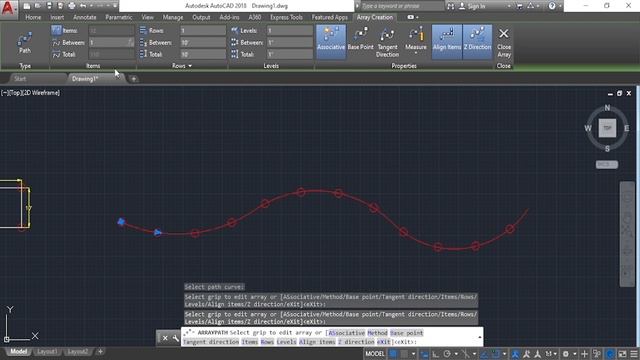Toggle polar tracking in status bar
Image resolution: width=640 pixels, height=360 pixels.
tap(447, 354)
